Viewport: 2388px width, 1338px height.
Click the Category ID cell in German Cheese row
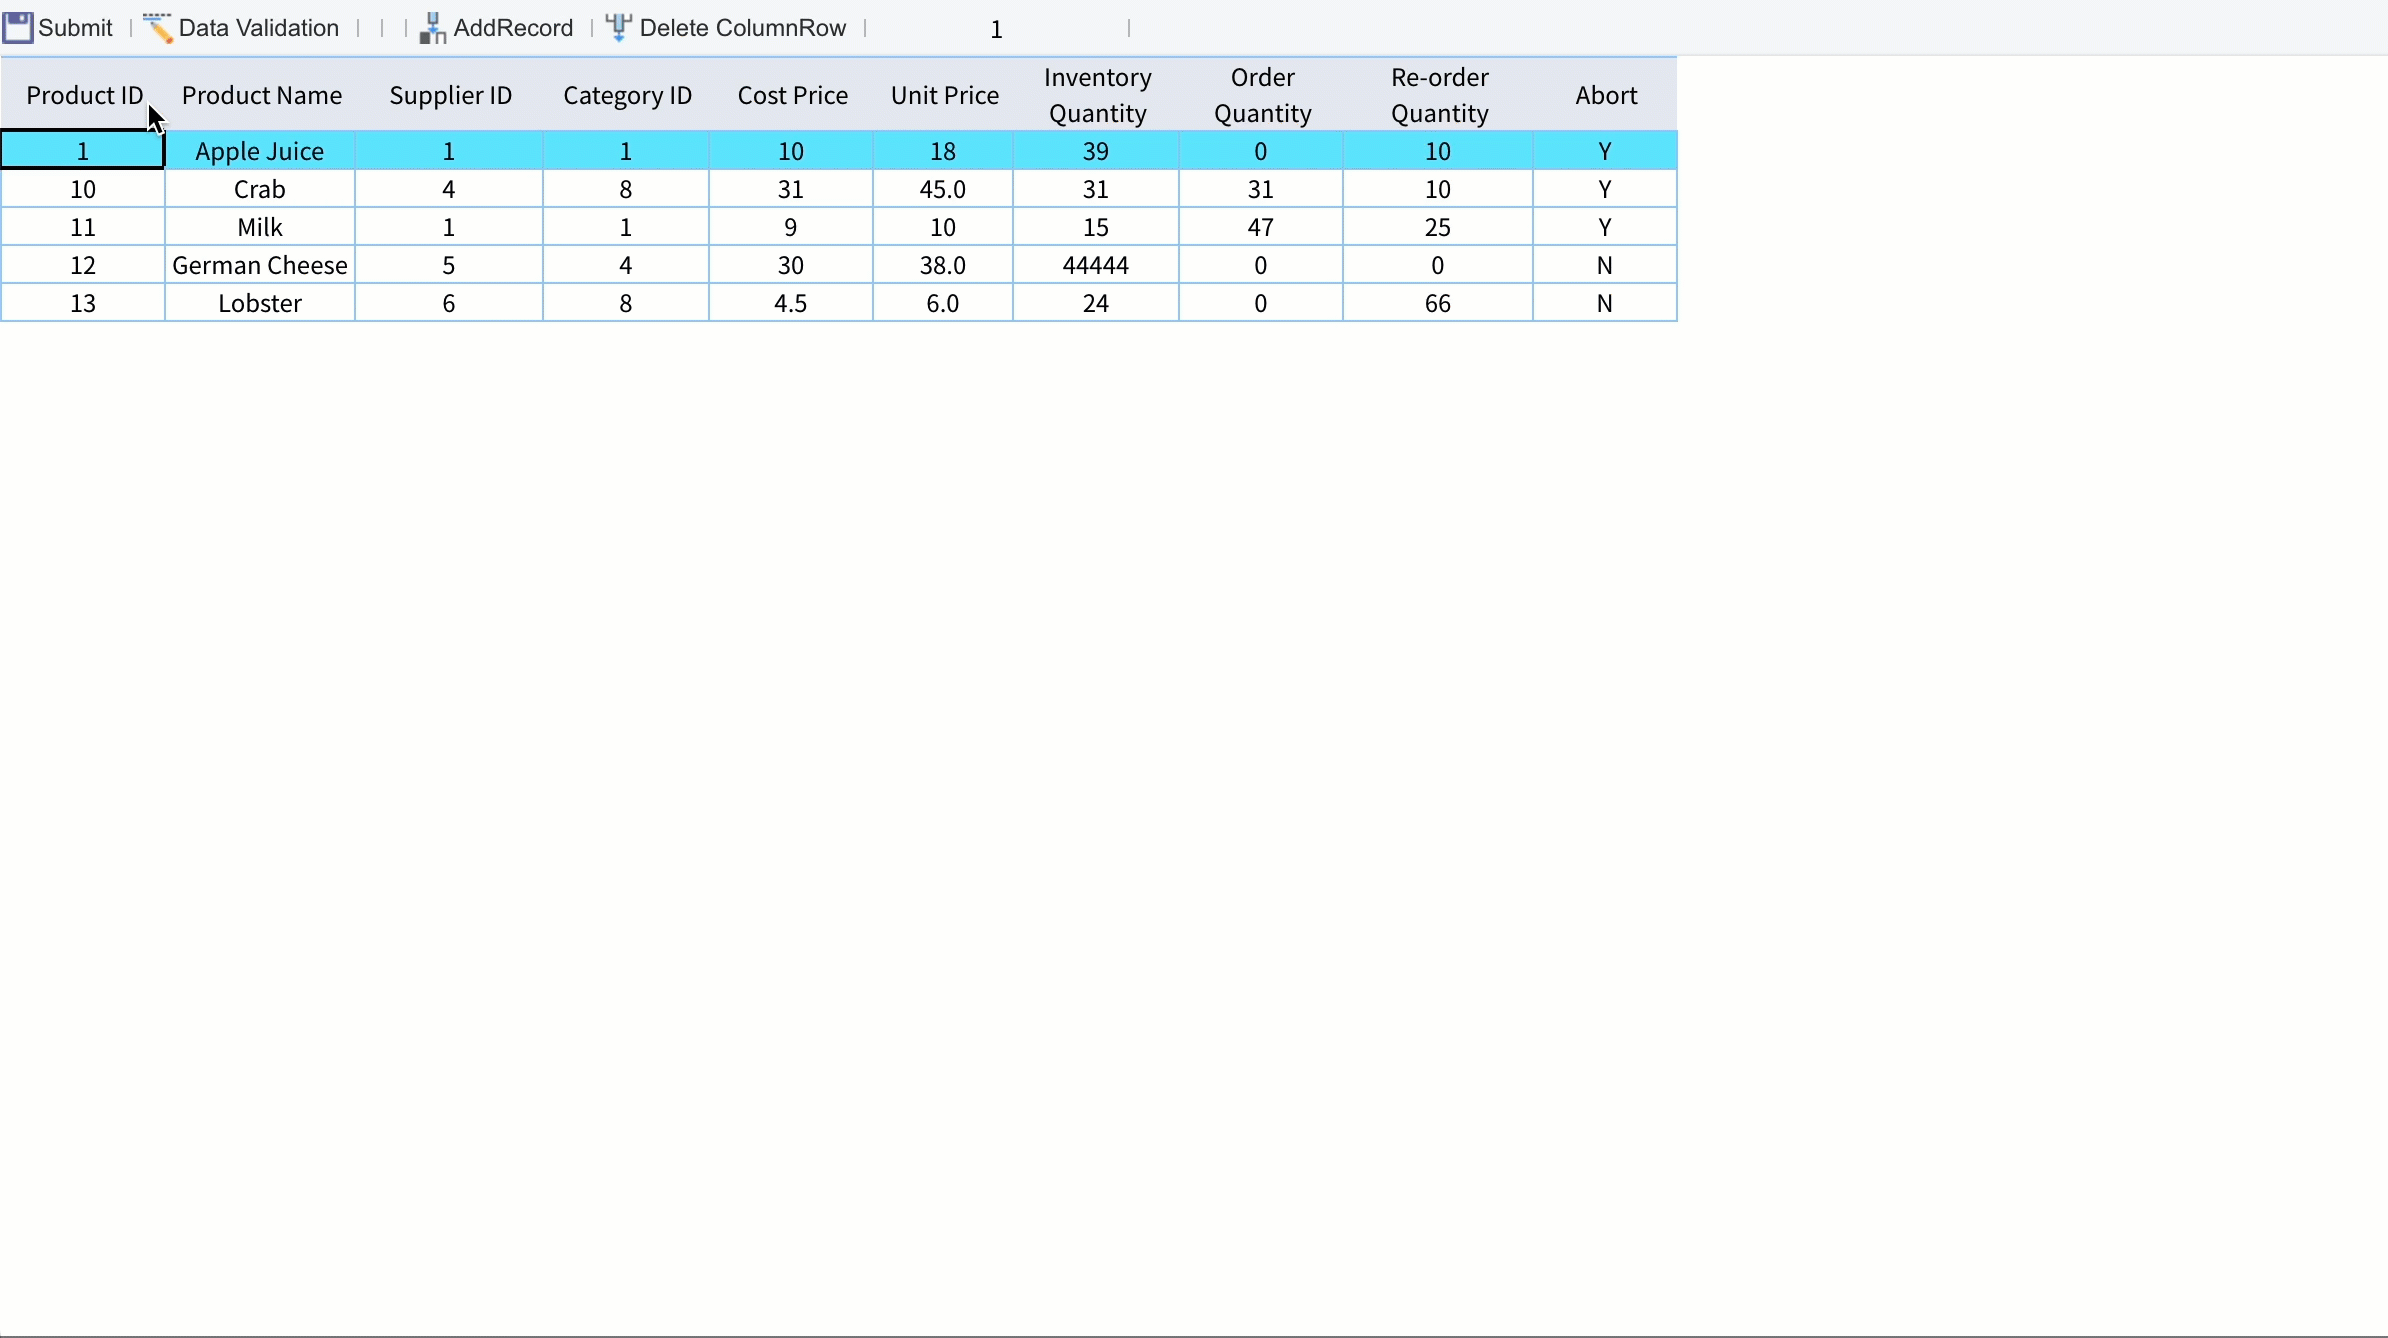[626, 265]
